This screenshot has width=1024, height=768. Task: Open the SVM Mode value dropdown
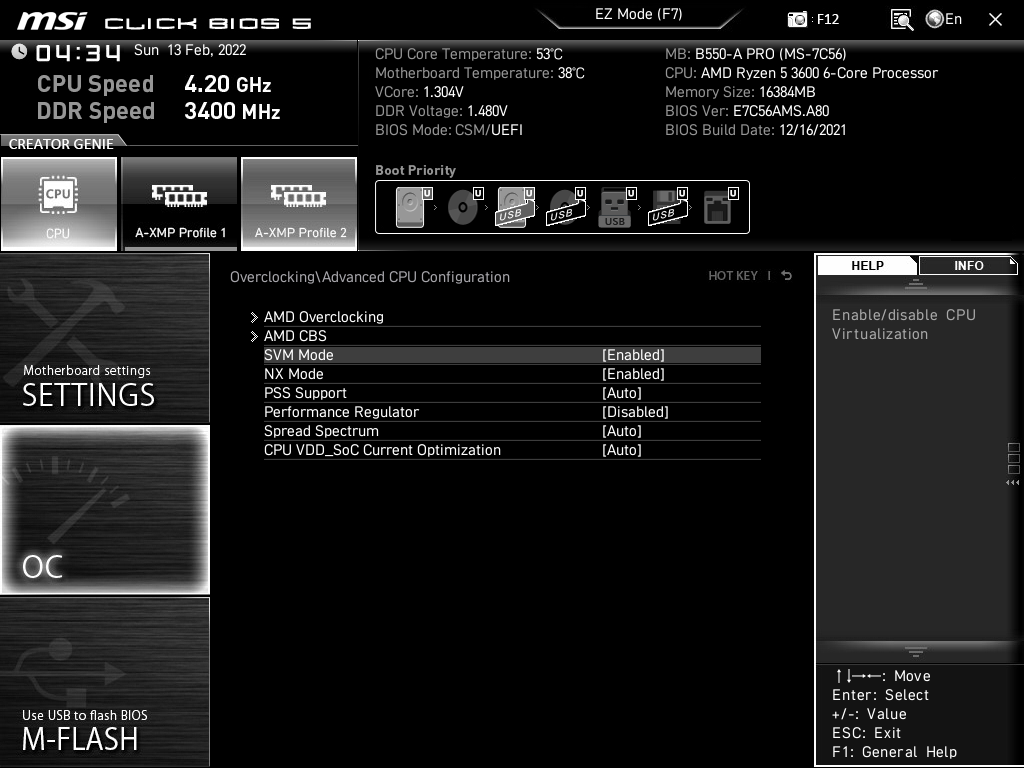point(633,355)
